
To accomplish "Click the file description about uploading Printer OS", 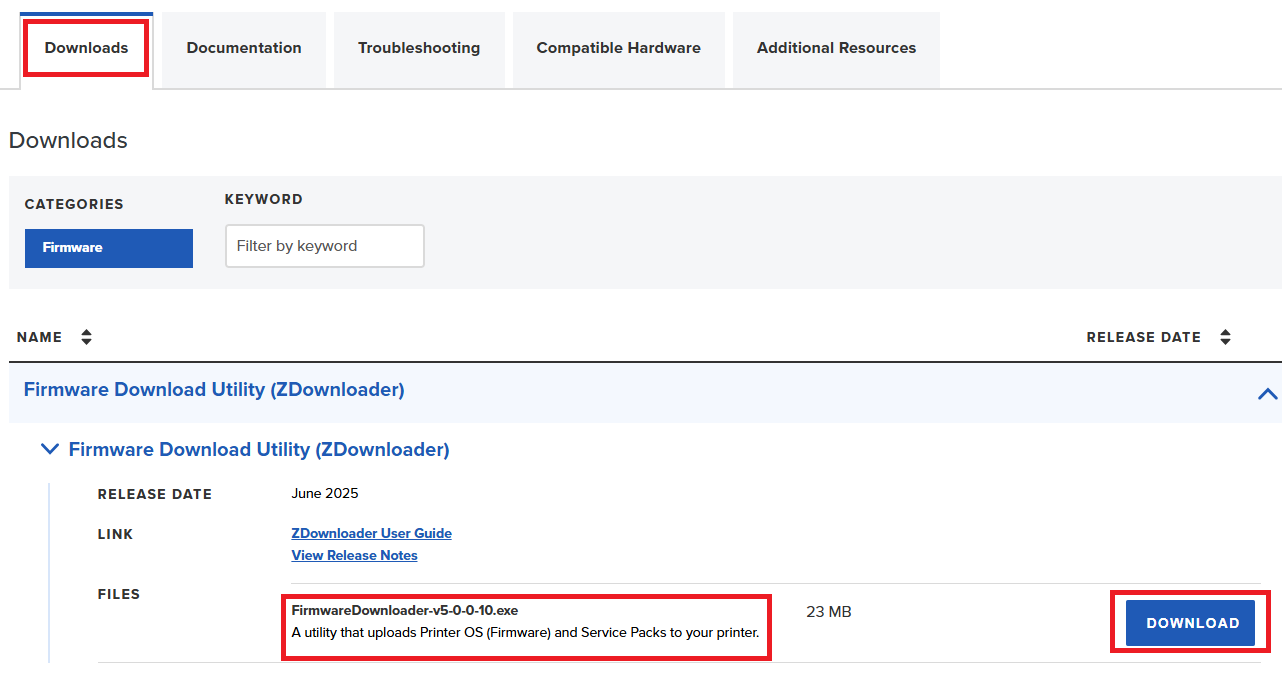I will tap(525, 633).
